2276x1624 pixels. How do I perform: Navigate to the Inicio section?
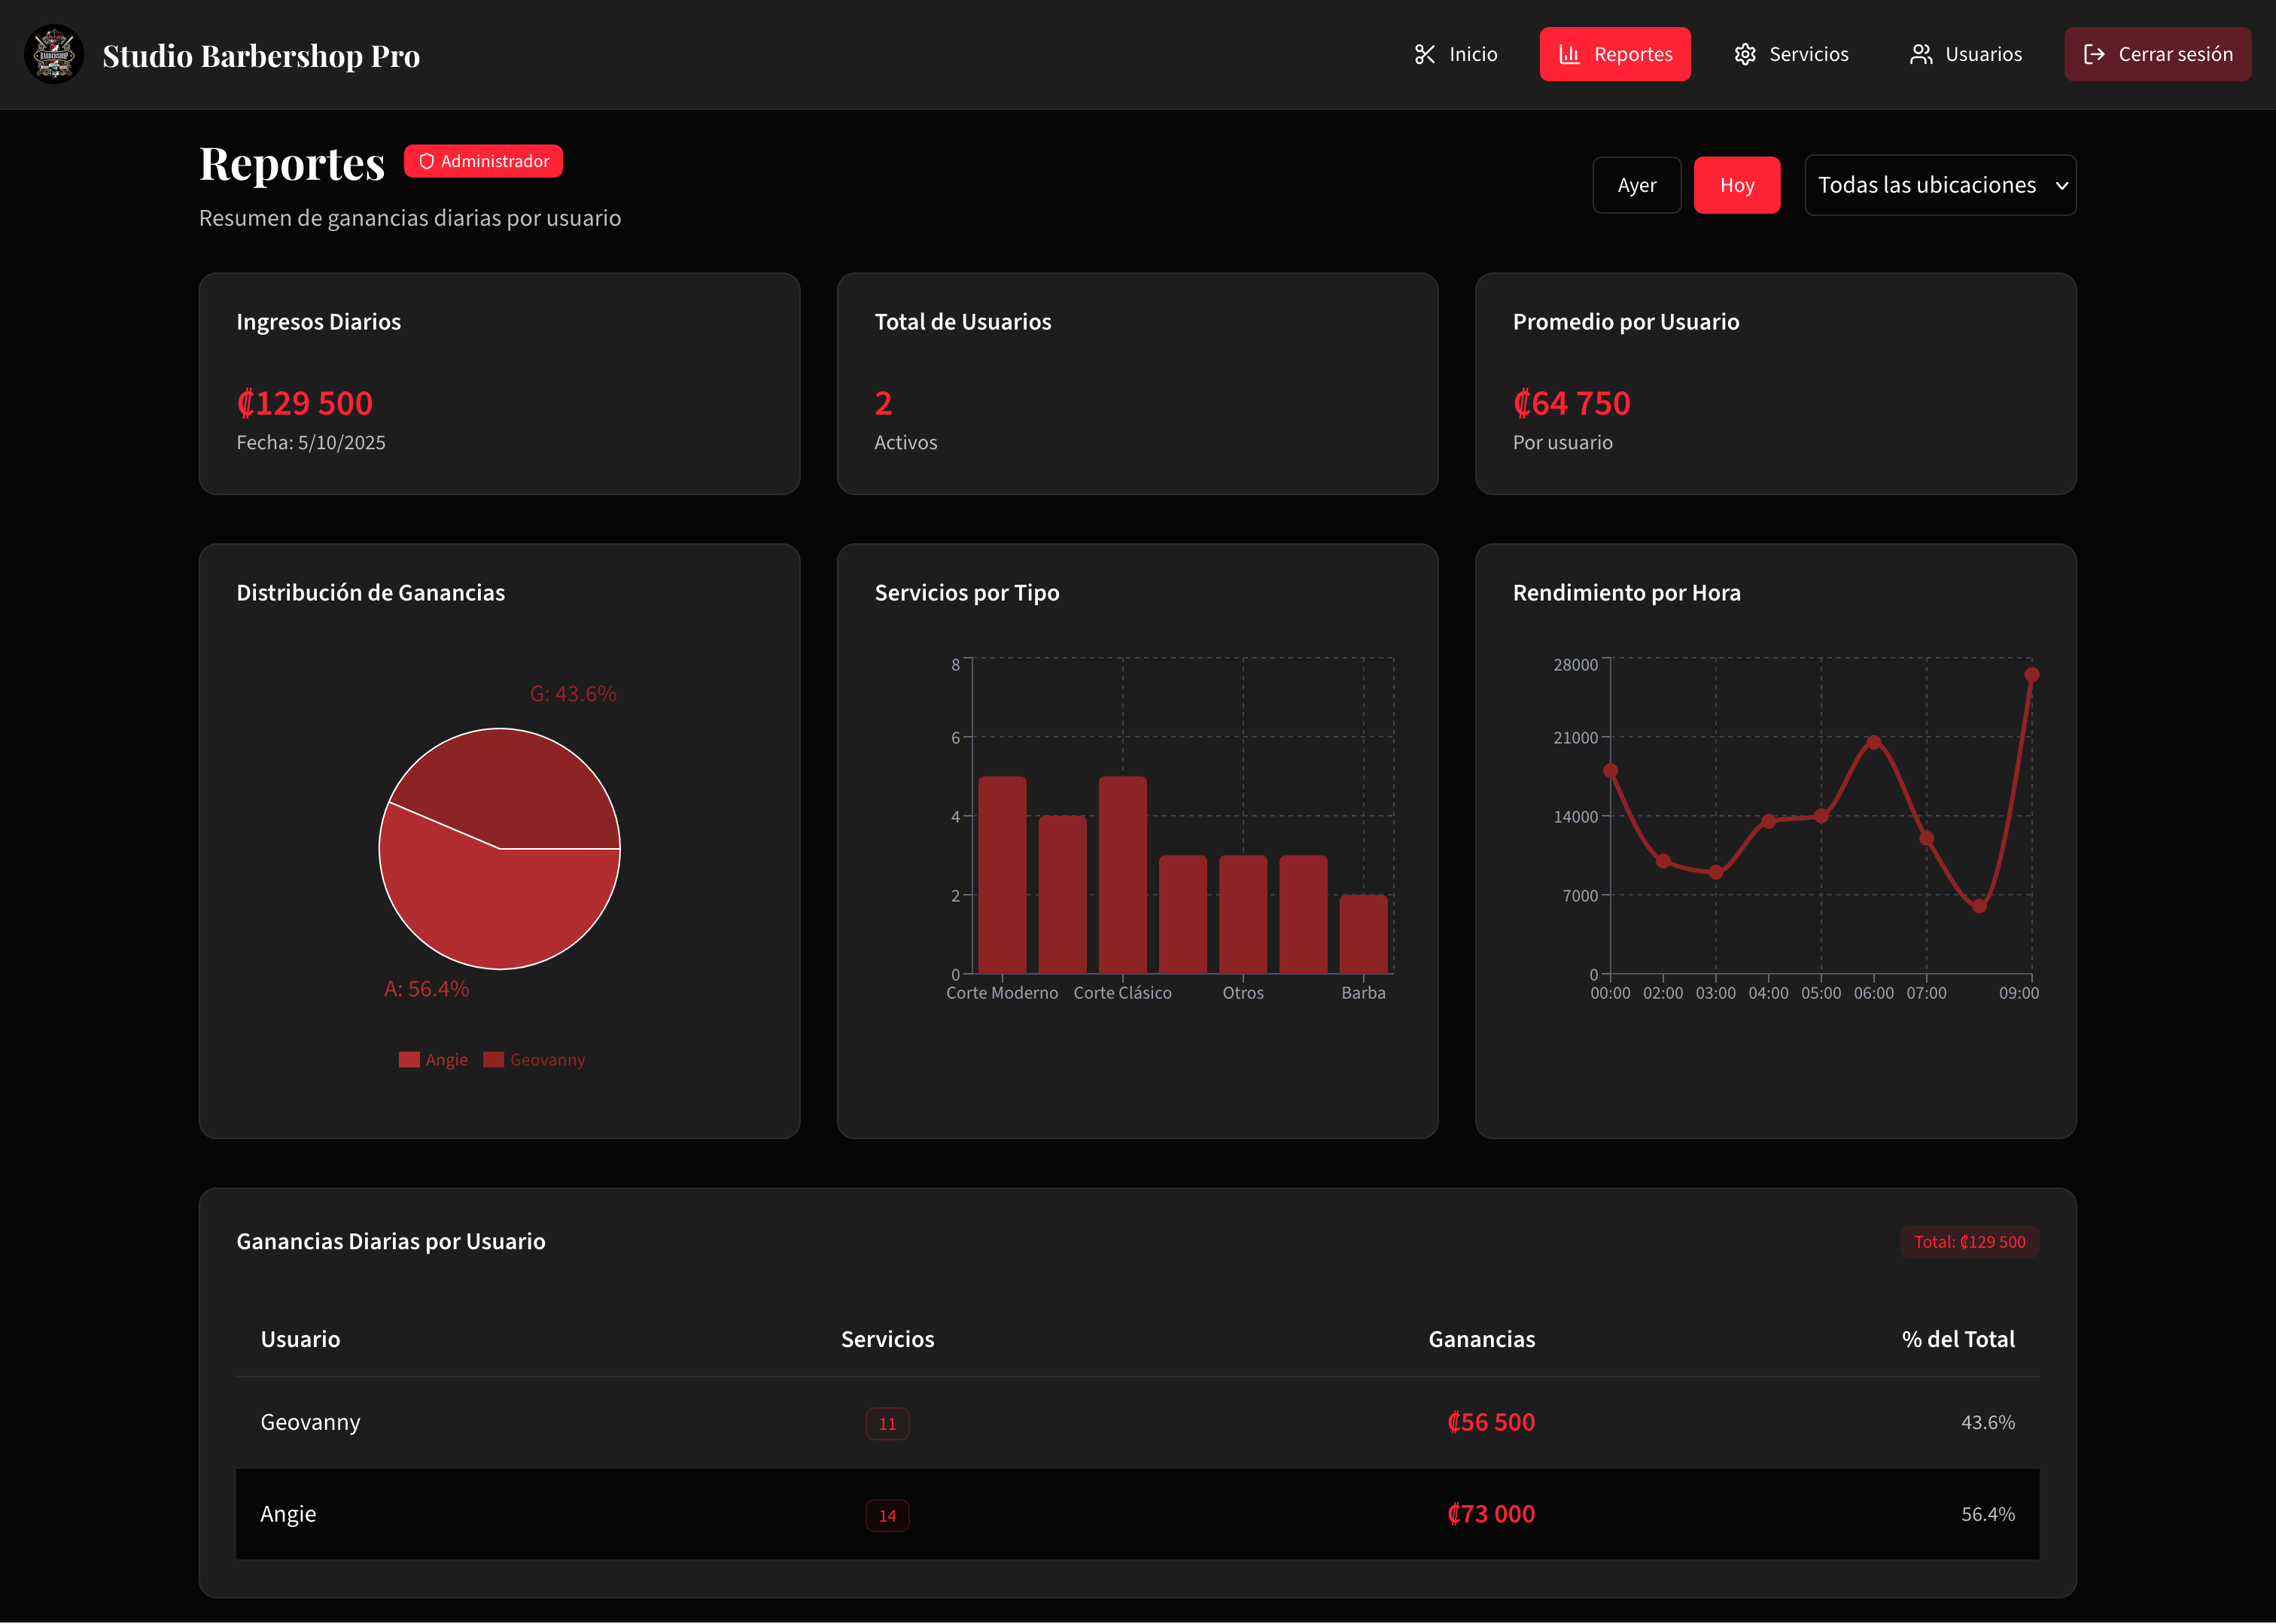point(1456,54)
